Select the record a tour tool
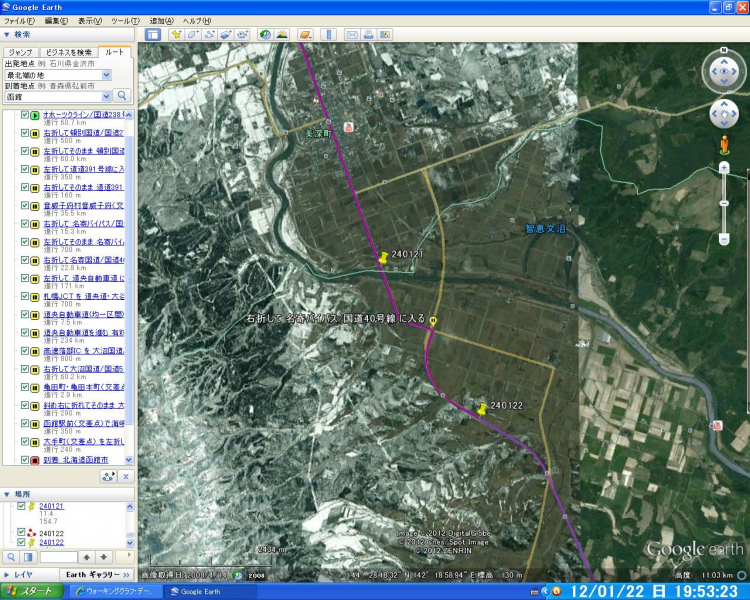The height and width of the screenshot is (600, 750). tap(243, 34)
